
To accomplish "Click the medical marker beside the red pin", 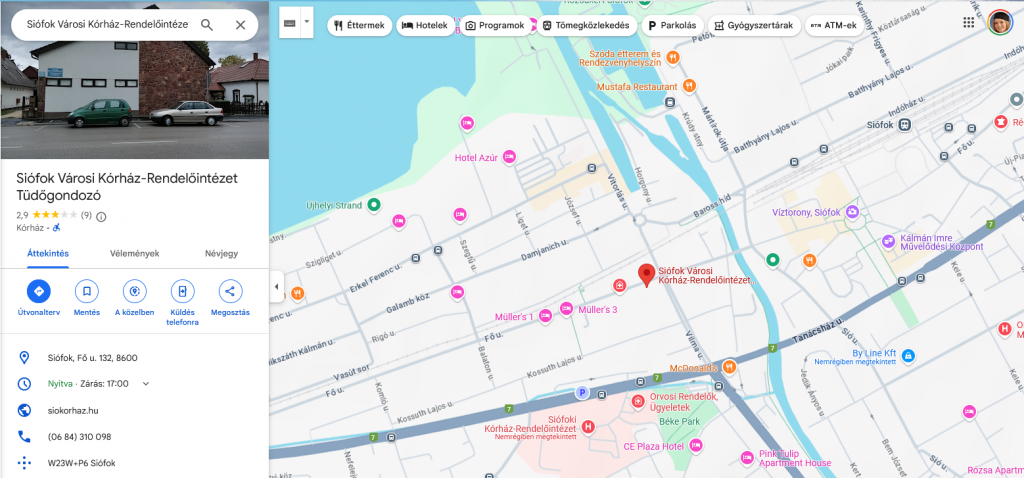I will pyautogui.click(x=619, y=285).
